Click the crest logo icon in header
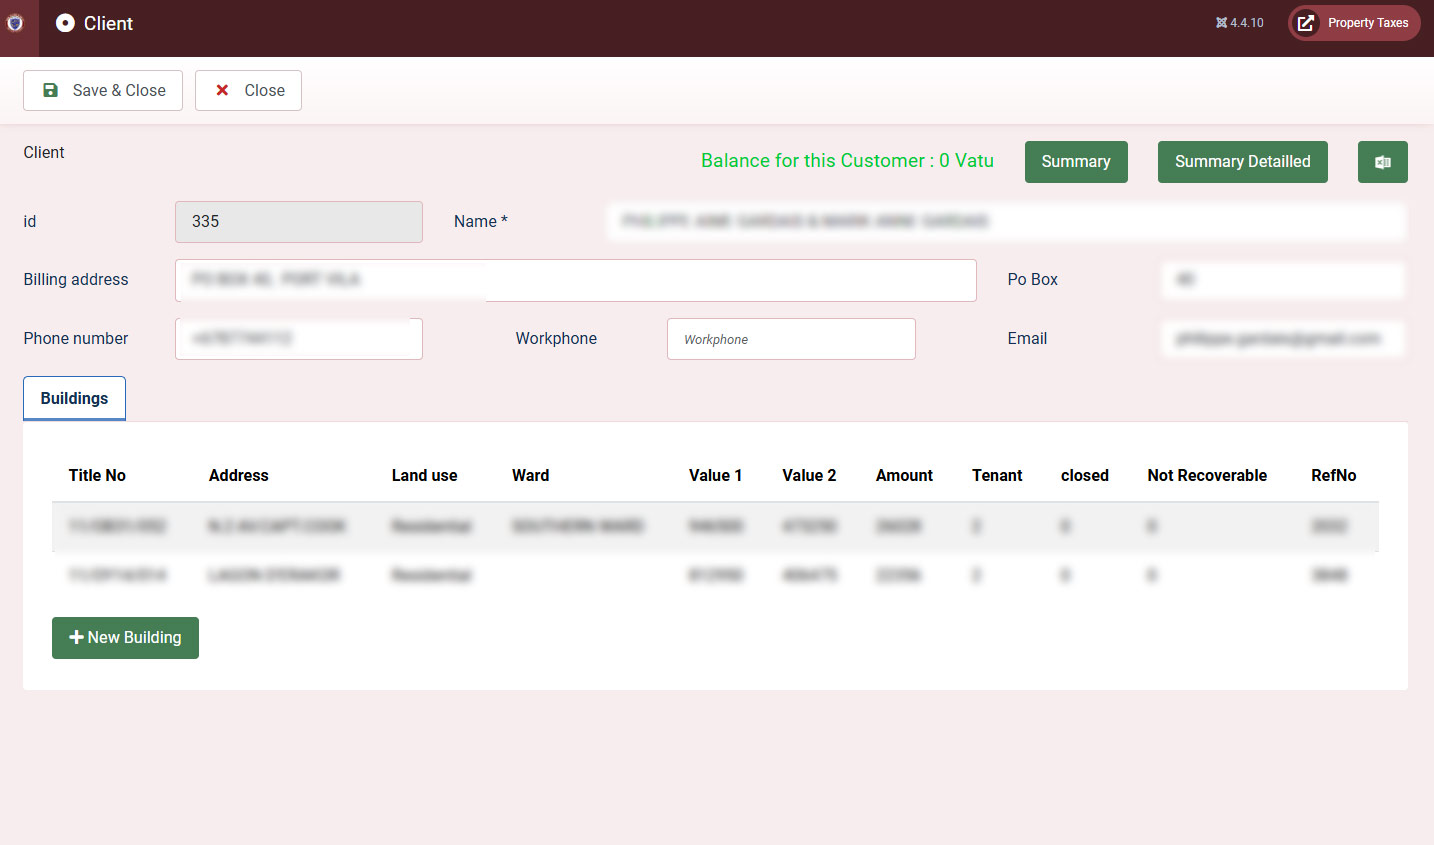This screenshot has height=845, width=1434. [15, 23]
